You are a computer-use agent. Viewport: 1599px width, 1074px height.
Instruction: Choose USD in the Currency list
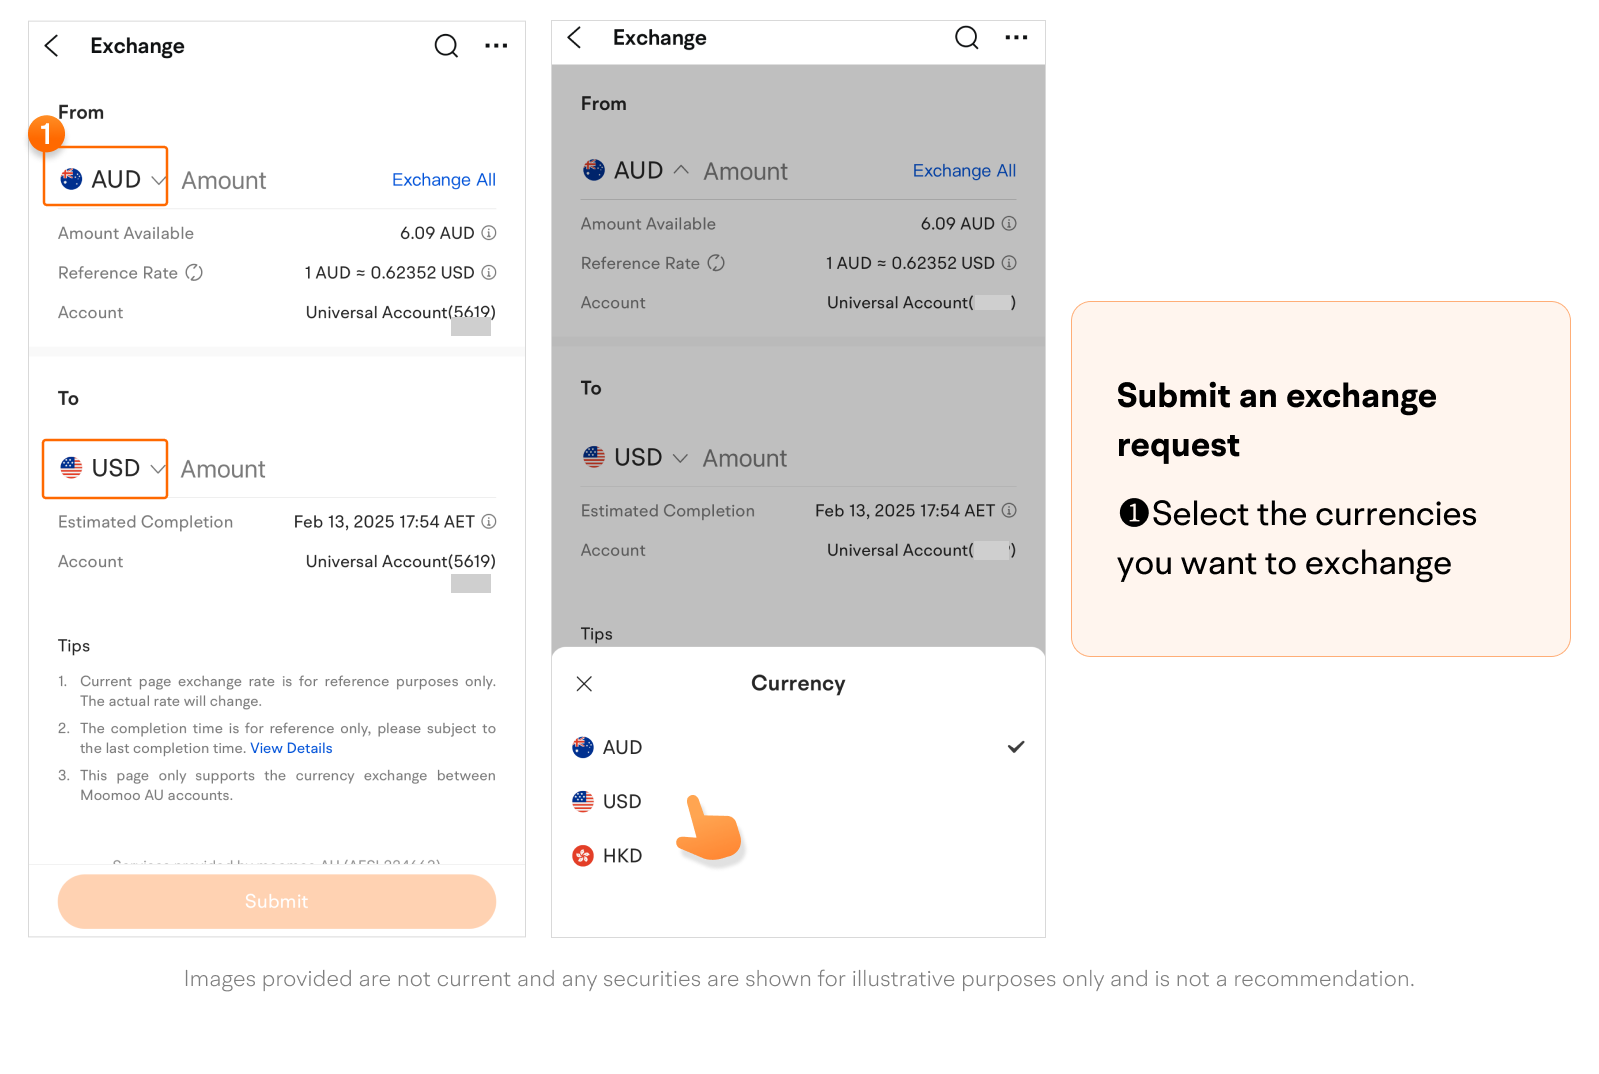click(x=621, y=802)
